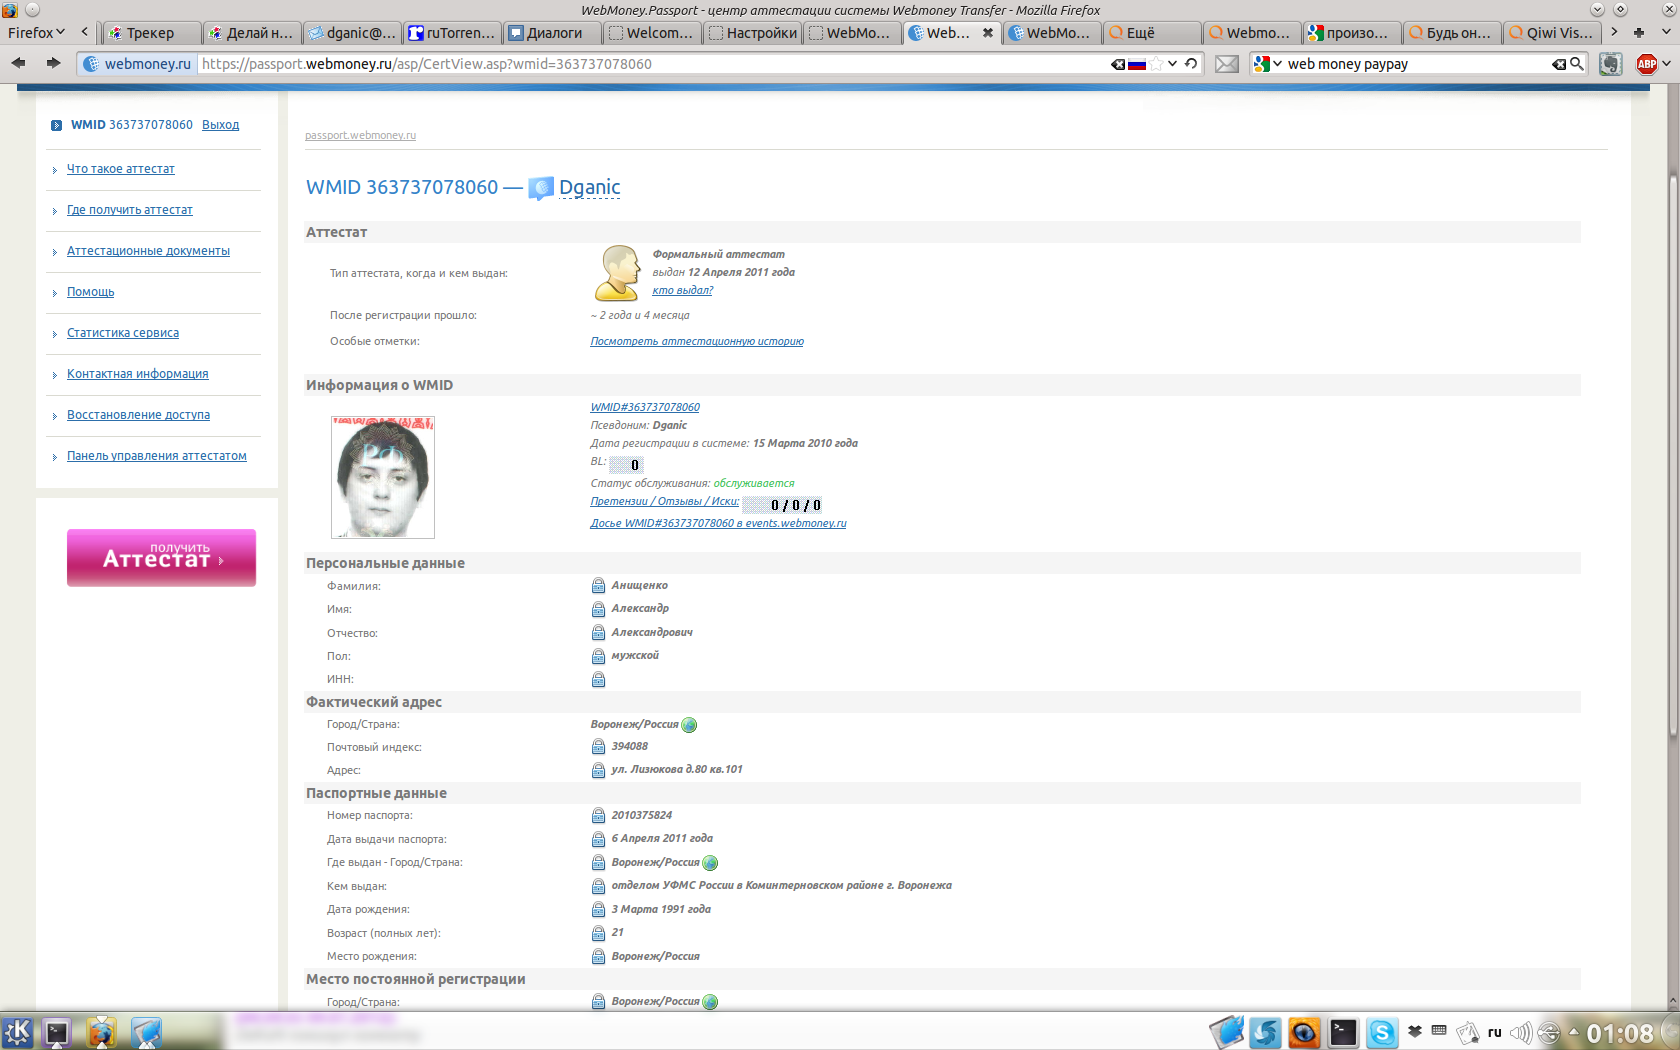Open the Претензии / Отзывы / Иски link

coord(665,502)
